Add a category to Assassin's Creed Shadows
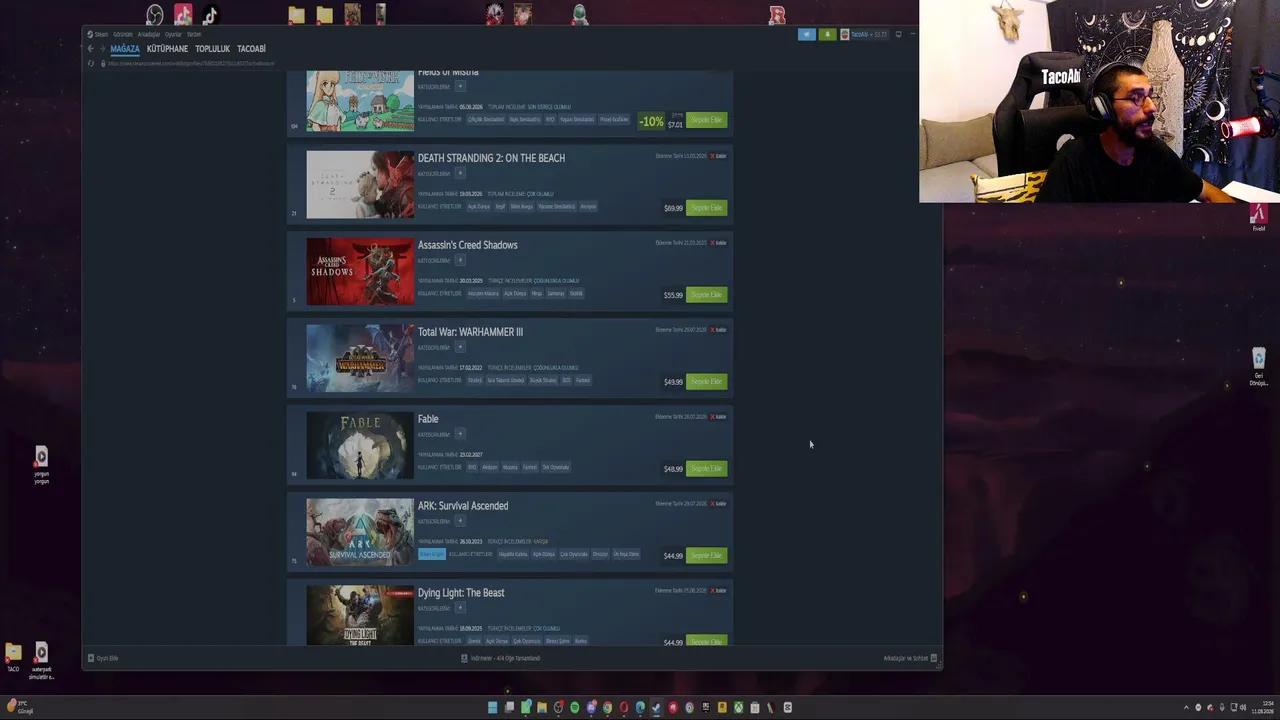Image resolution: width=1280 pixels, height=720 pixels. pos(460,261)
